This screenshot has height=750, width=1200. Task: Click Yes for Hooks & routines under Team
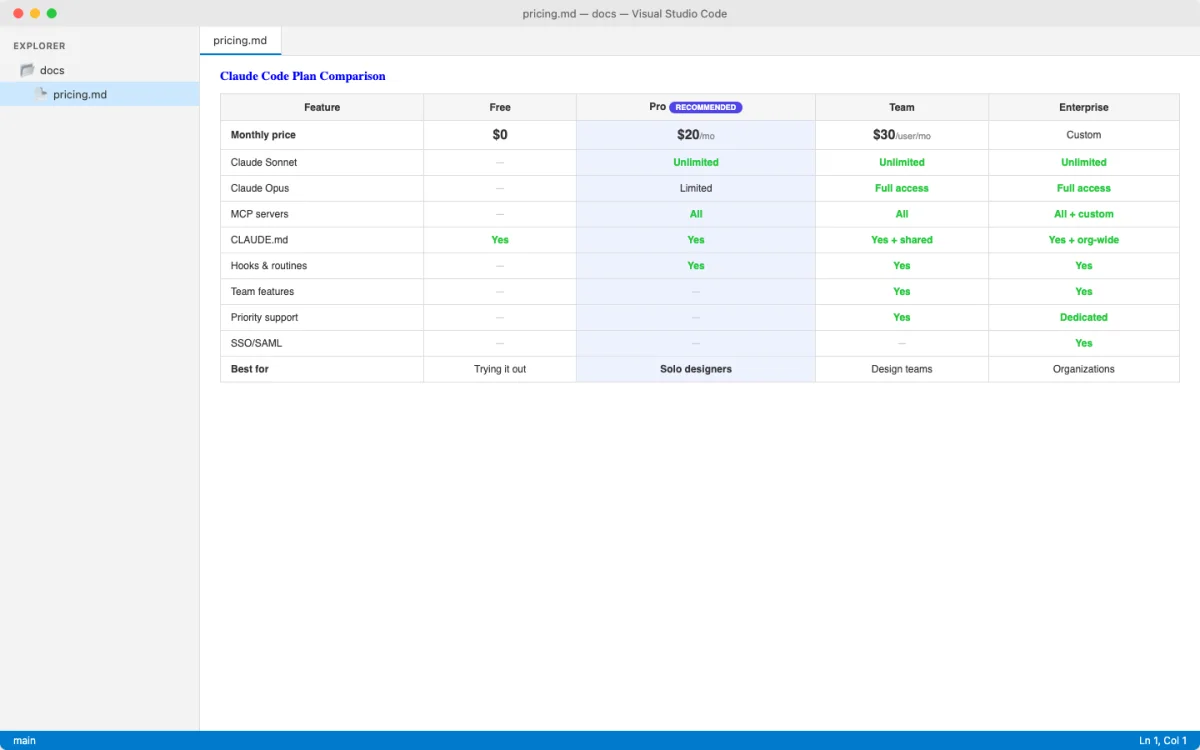point(902,266)
